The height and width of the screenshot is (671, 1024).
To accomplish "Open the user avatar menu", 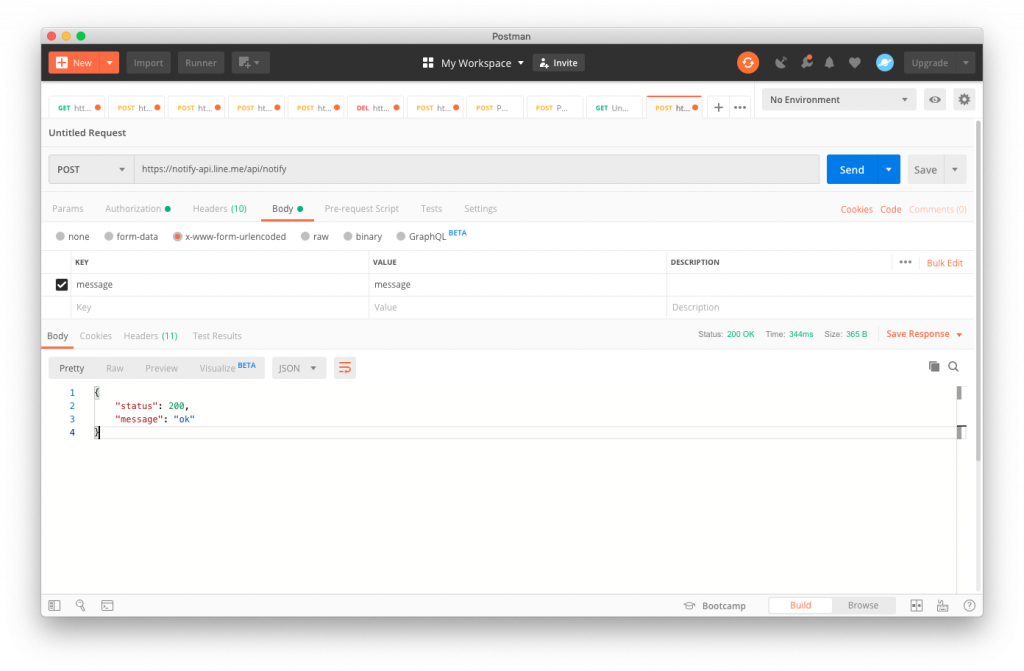I will coord(884,63).
